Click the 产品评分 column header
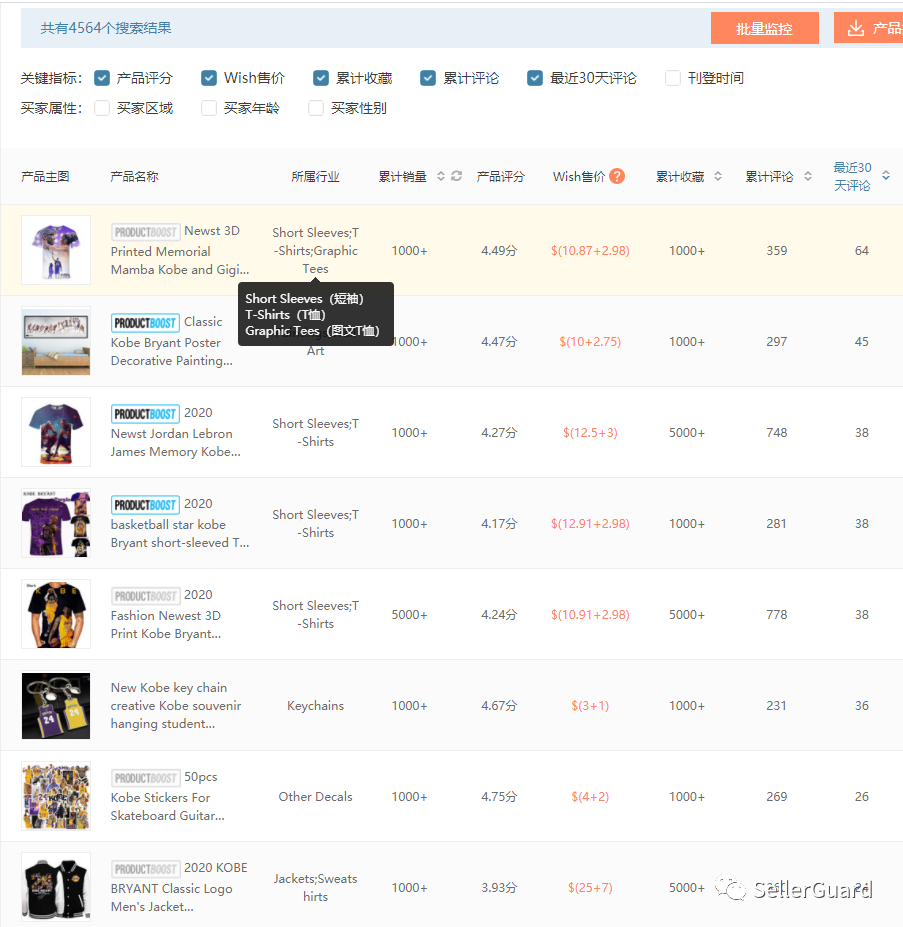 (500, 176)
